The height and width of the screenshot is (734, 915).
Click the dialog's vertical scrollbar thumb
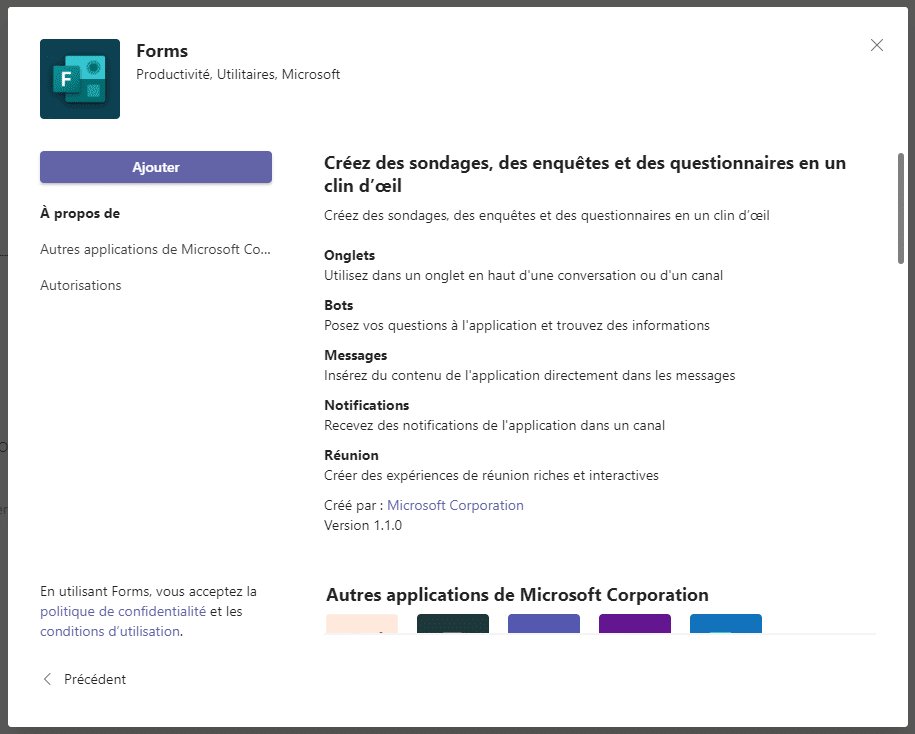(901, 208)
